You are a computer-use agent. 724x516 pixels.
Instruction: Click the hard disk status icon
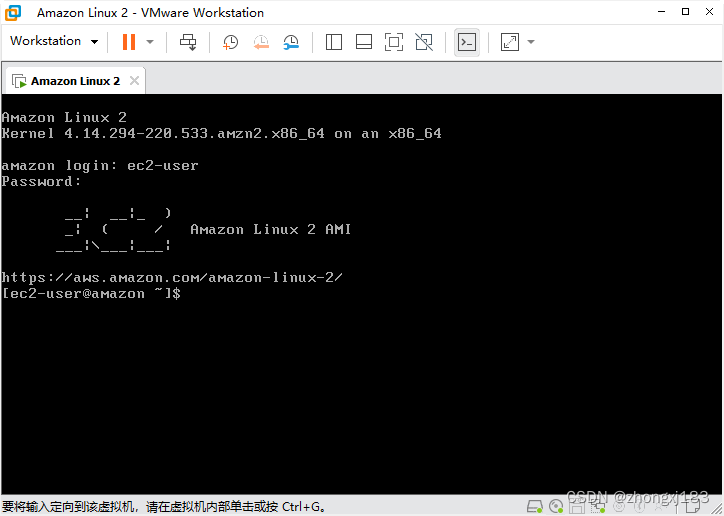(x=535, y=506)
